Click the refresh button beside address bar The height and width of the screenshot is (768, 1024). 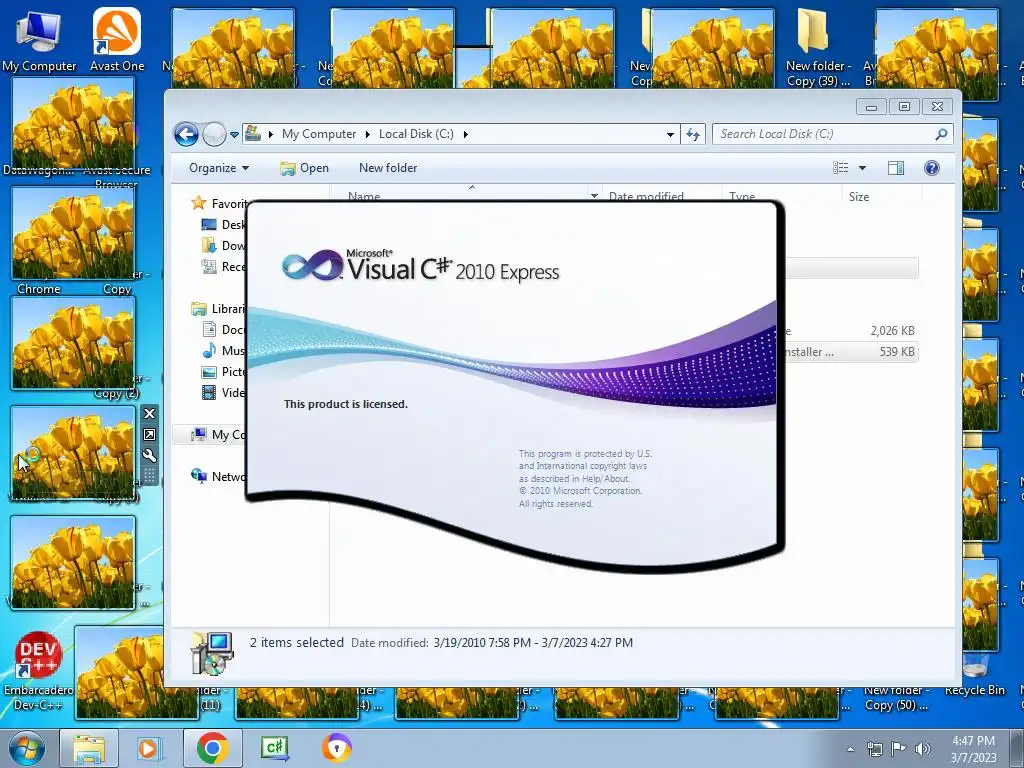point(693,135)
